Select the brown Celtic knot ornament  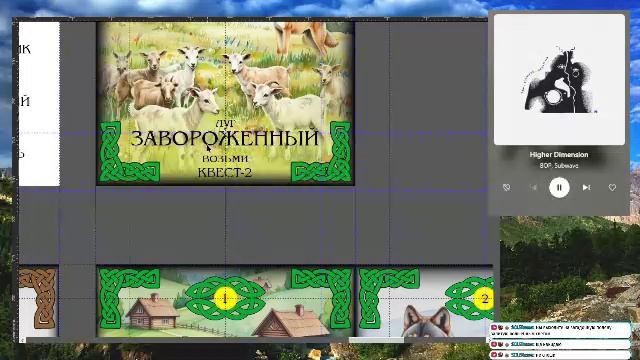[39, 298]
